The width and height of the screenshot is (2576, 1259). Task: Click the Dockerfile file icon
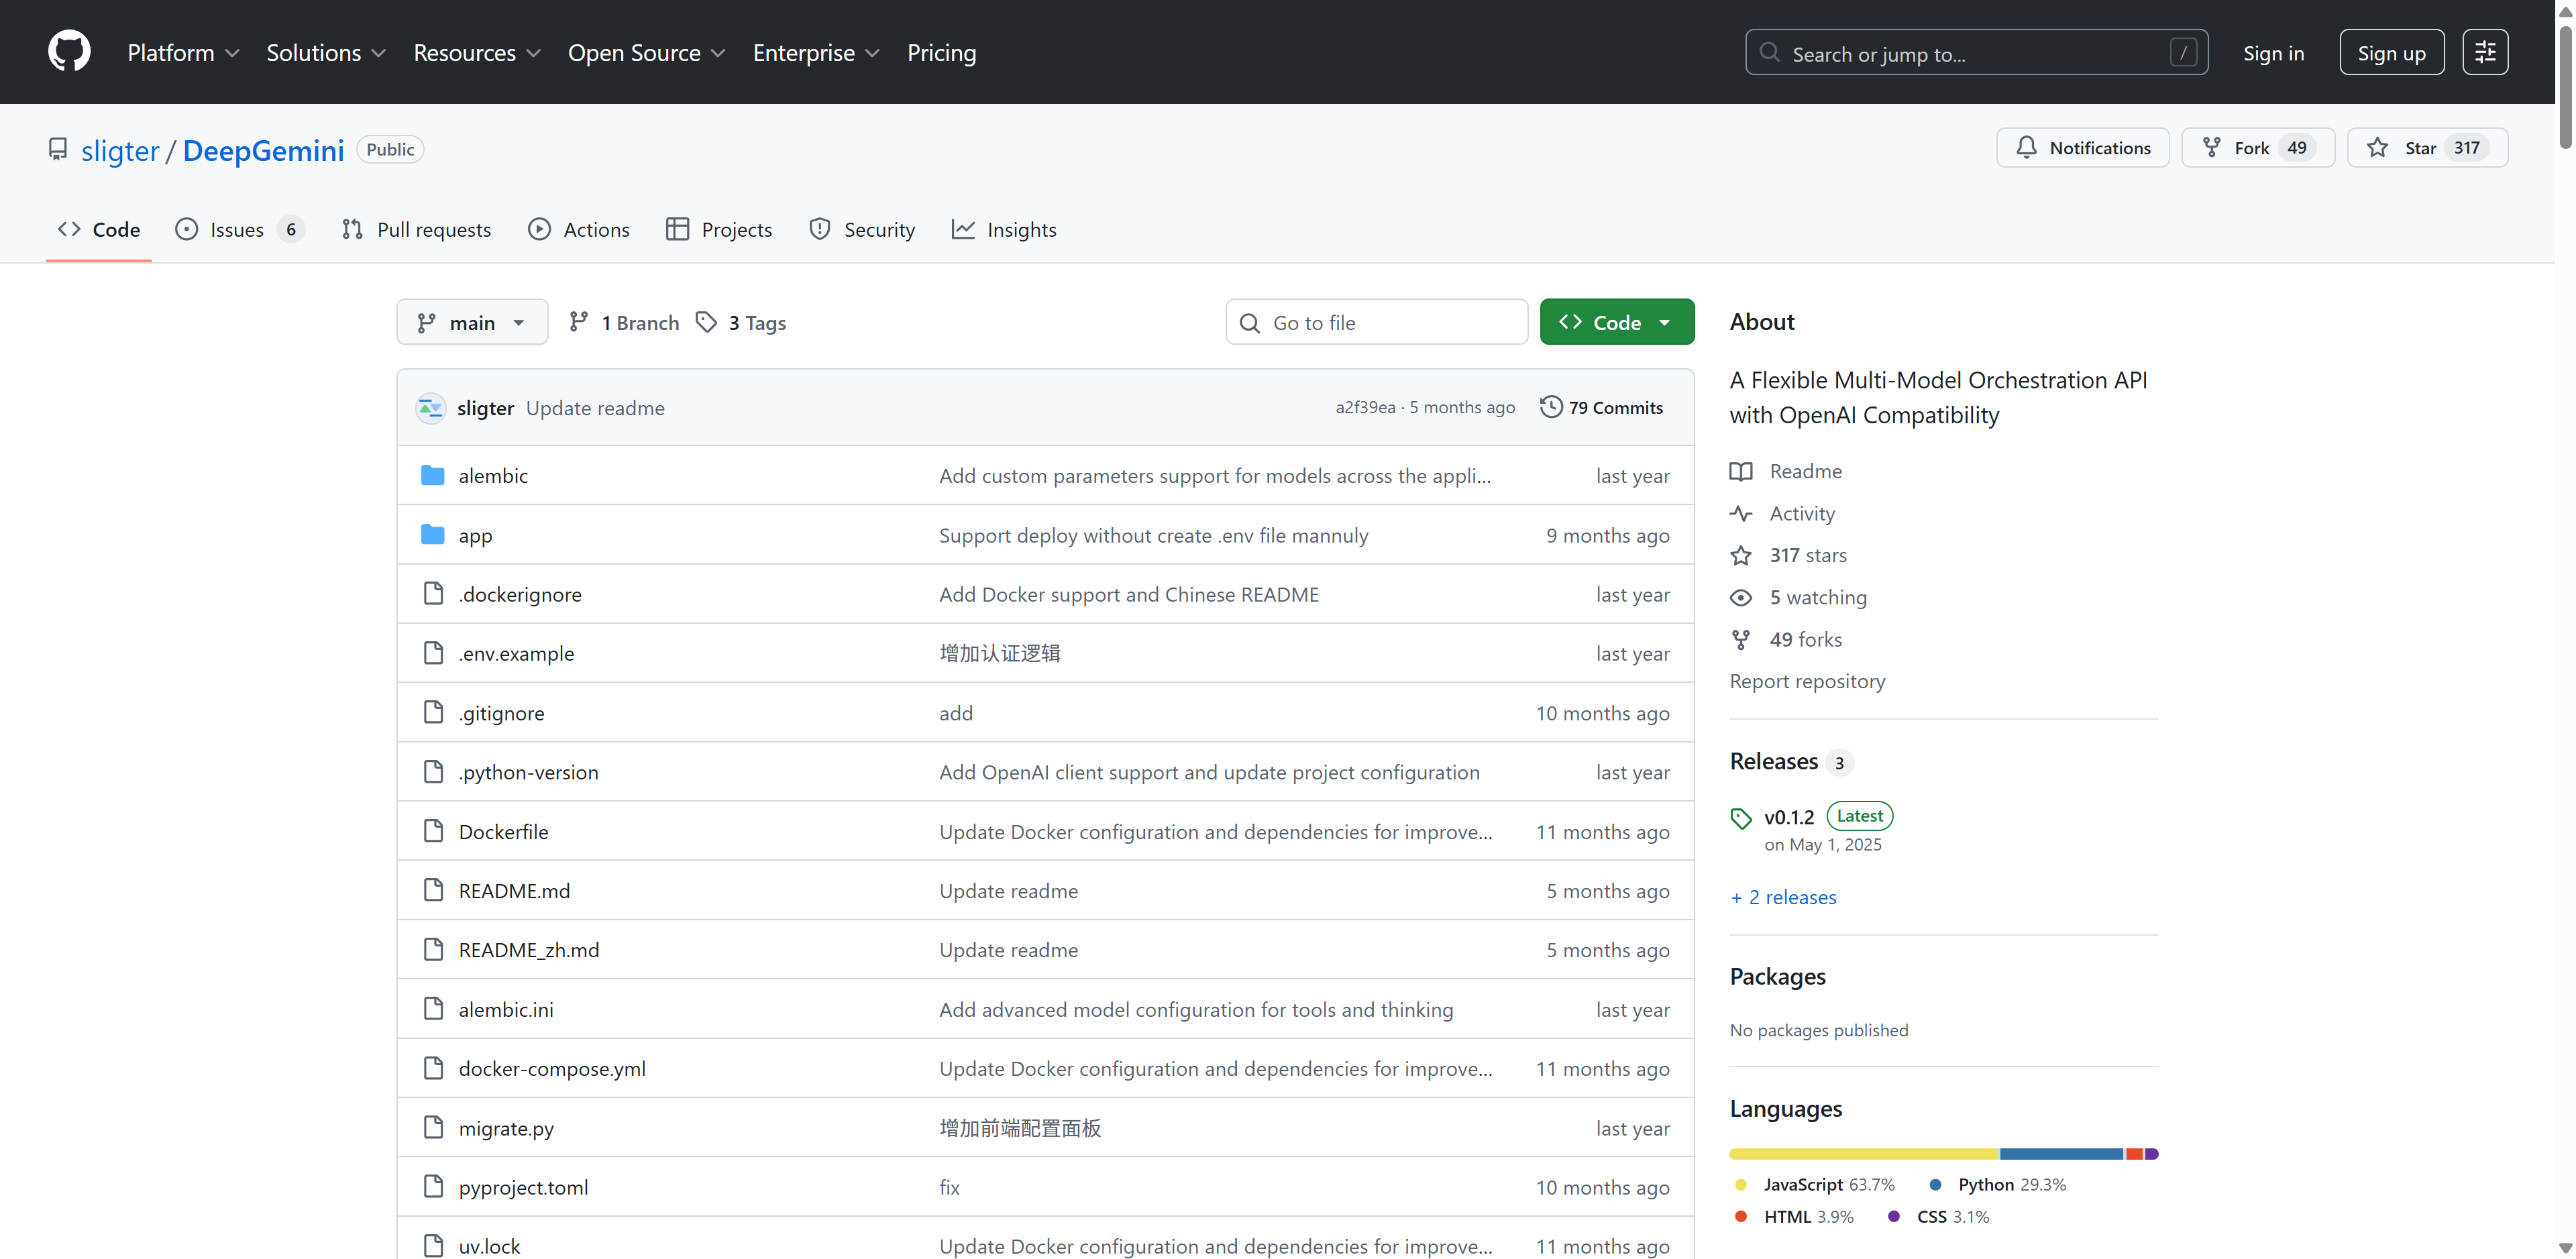(433, 831)
